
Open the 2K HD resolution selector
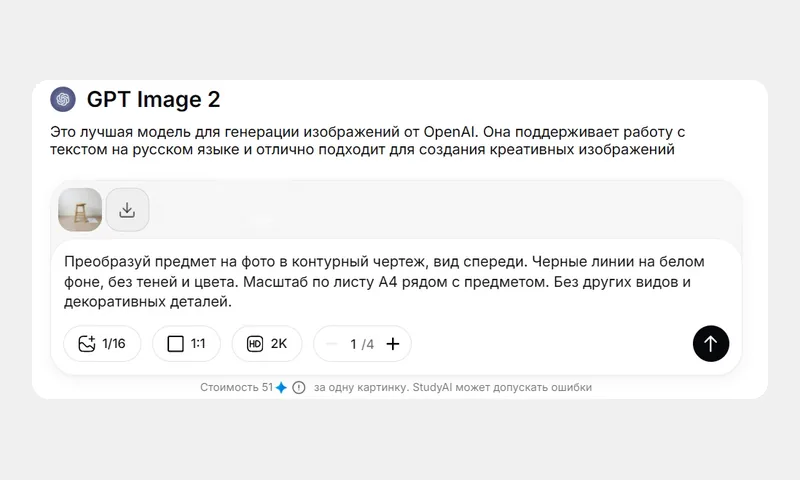(267, 344)
